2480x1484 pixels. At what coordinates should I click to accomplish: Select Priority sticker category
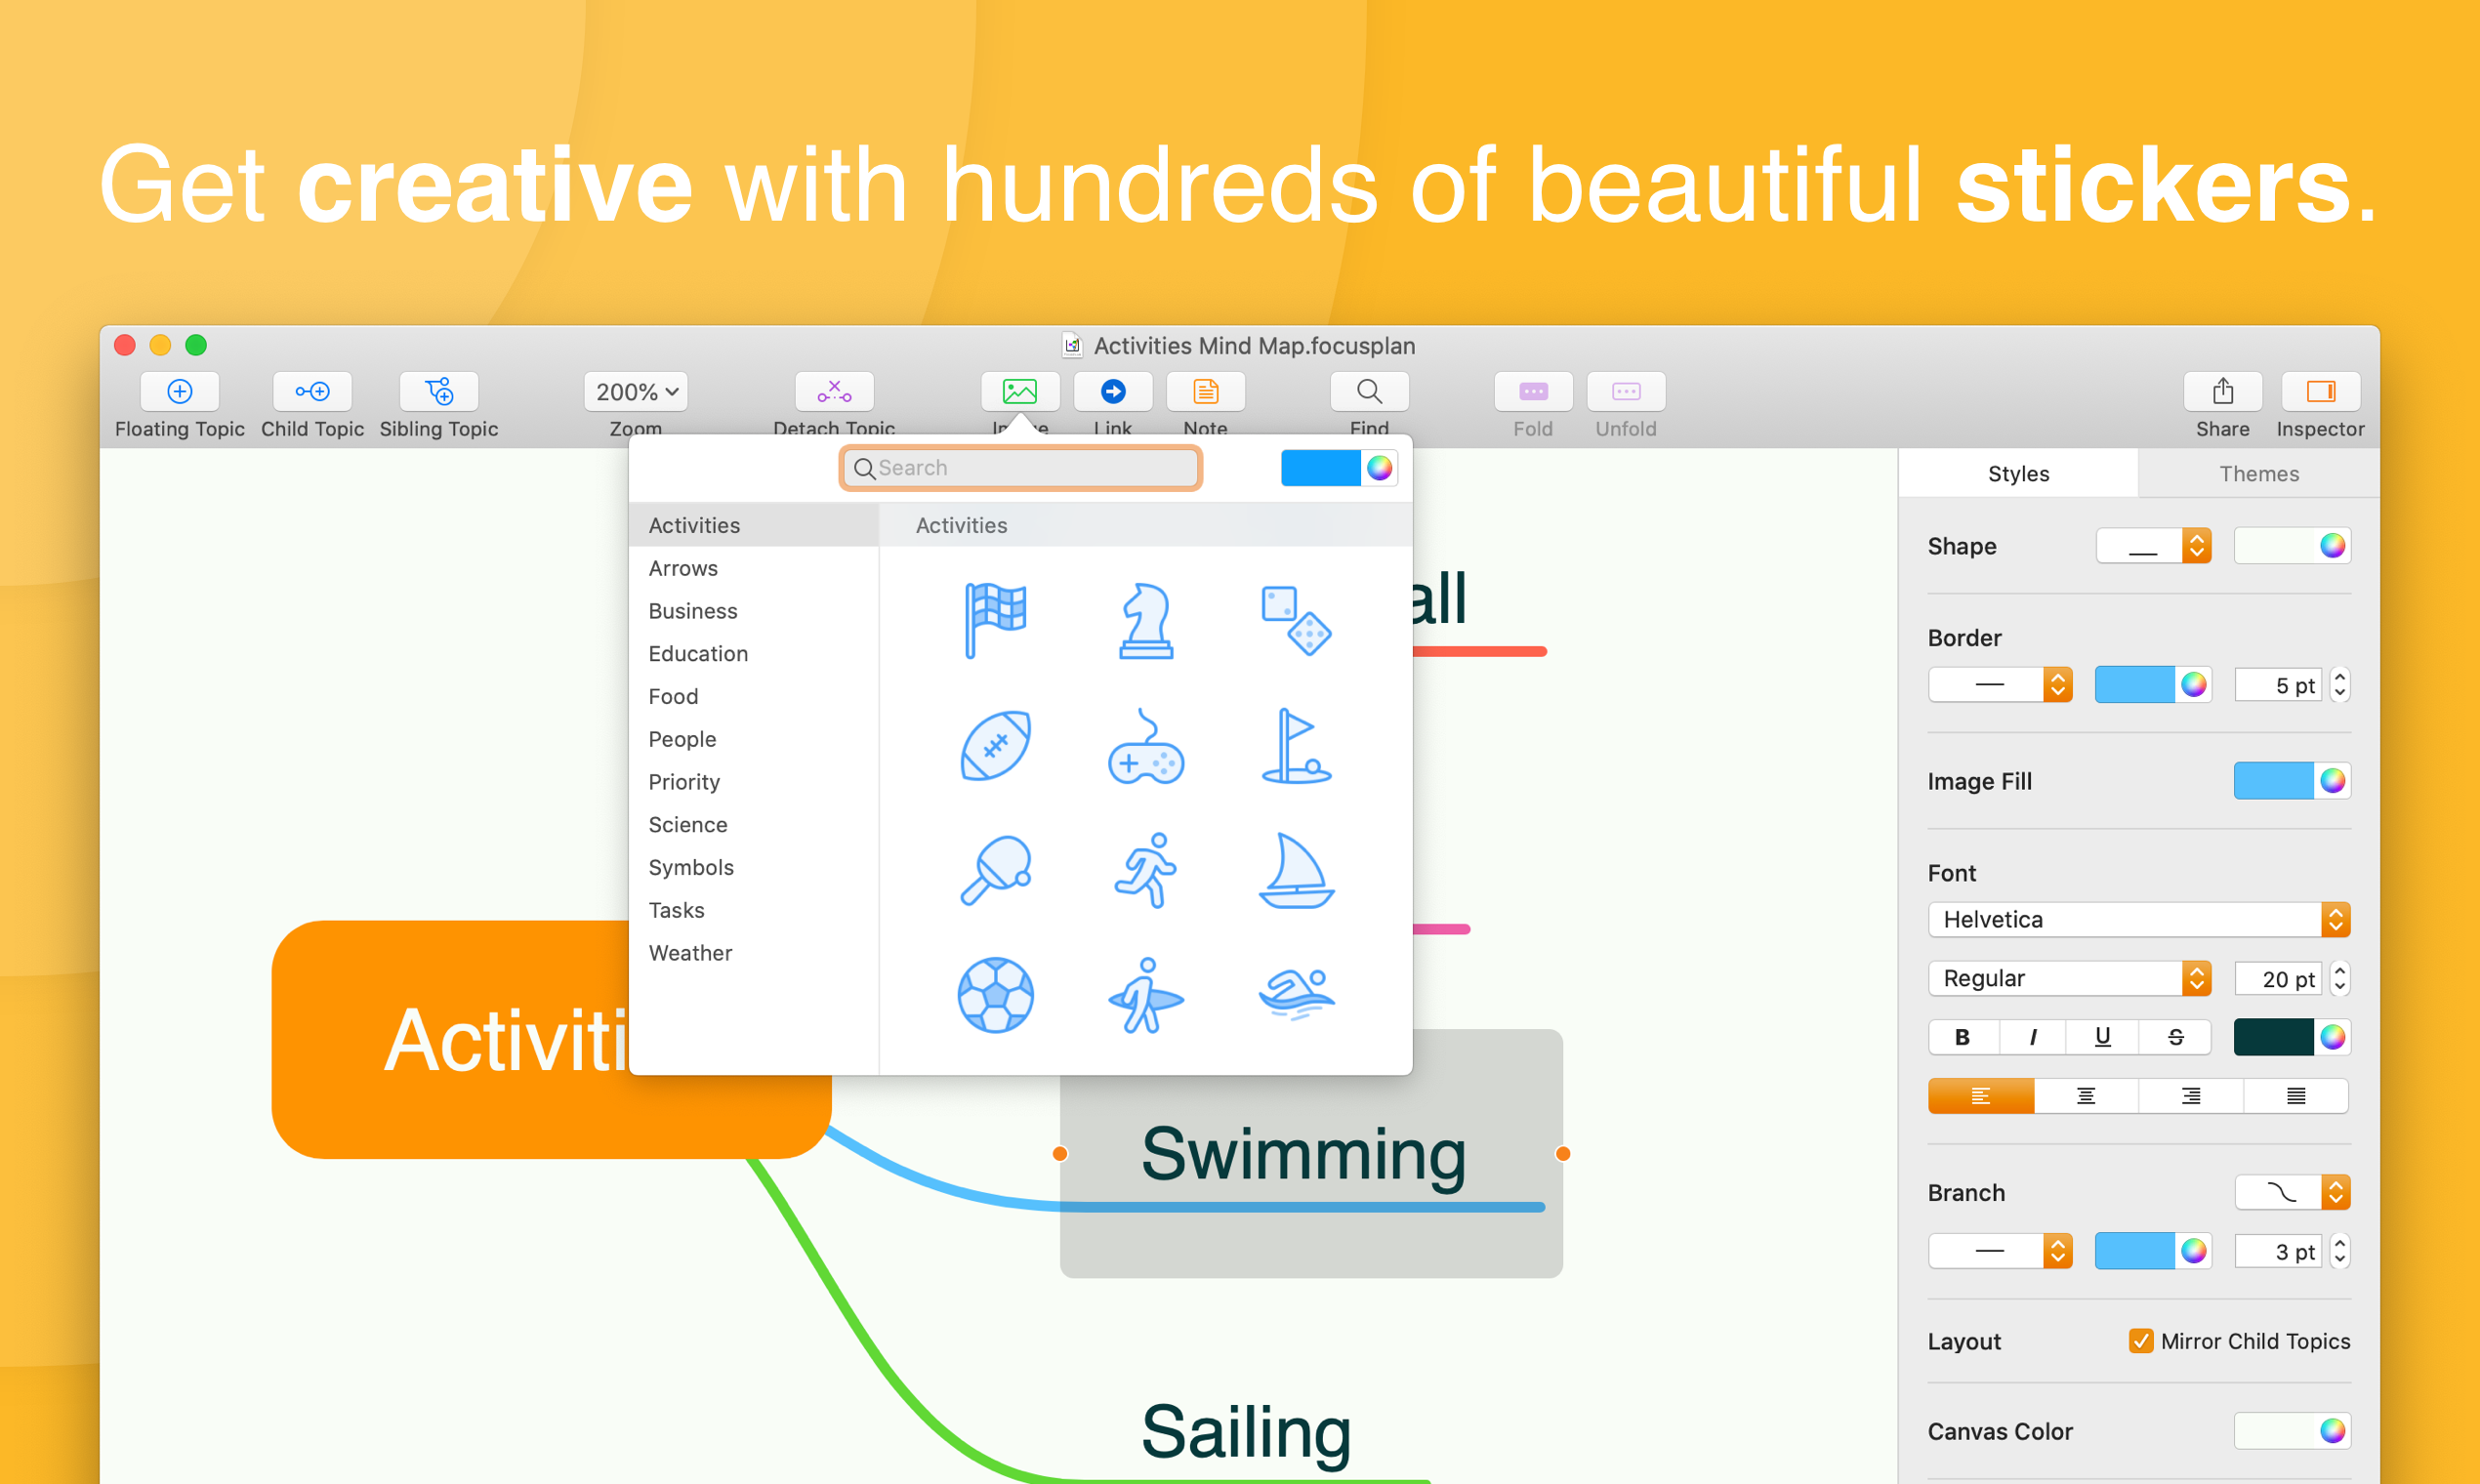754,782
